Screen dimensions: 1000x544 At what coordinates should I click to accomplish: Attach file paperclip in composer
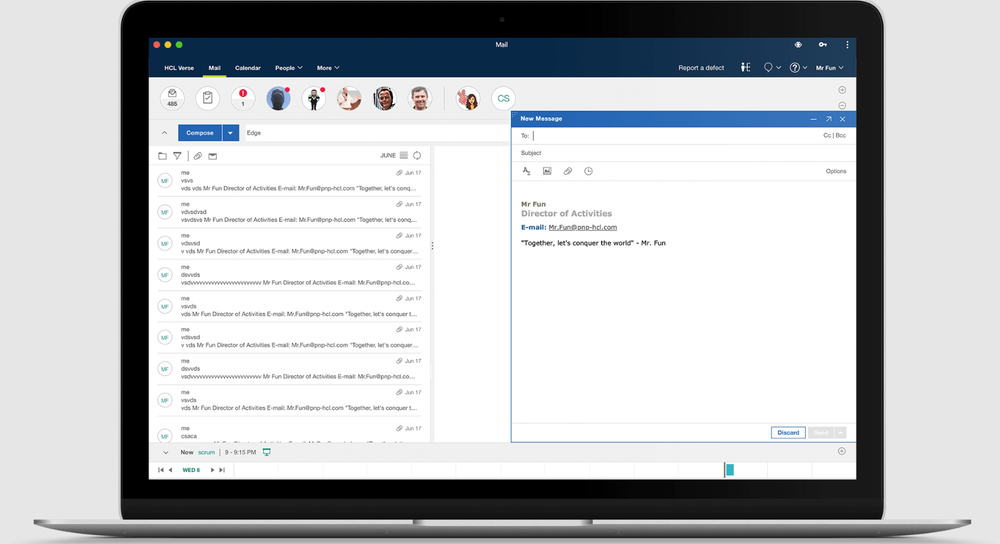(x=568, y=171)
